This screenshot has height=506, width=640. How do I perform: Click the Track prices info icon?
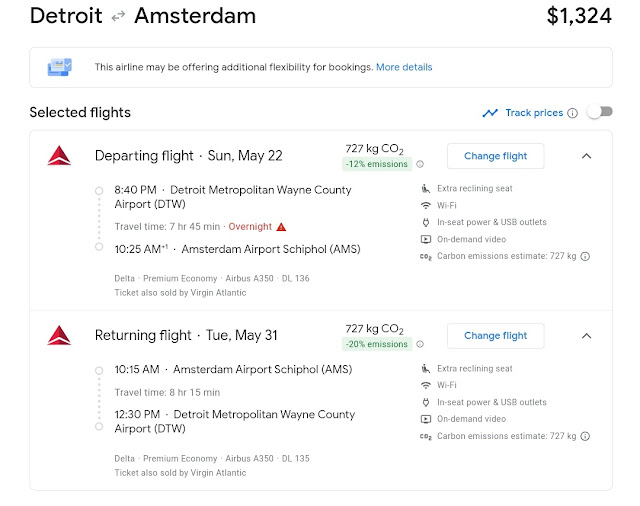(573, 113)
